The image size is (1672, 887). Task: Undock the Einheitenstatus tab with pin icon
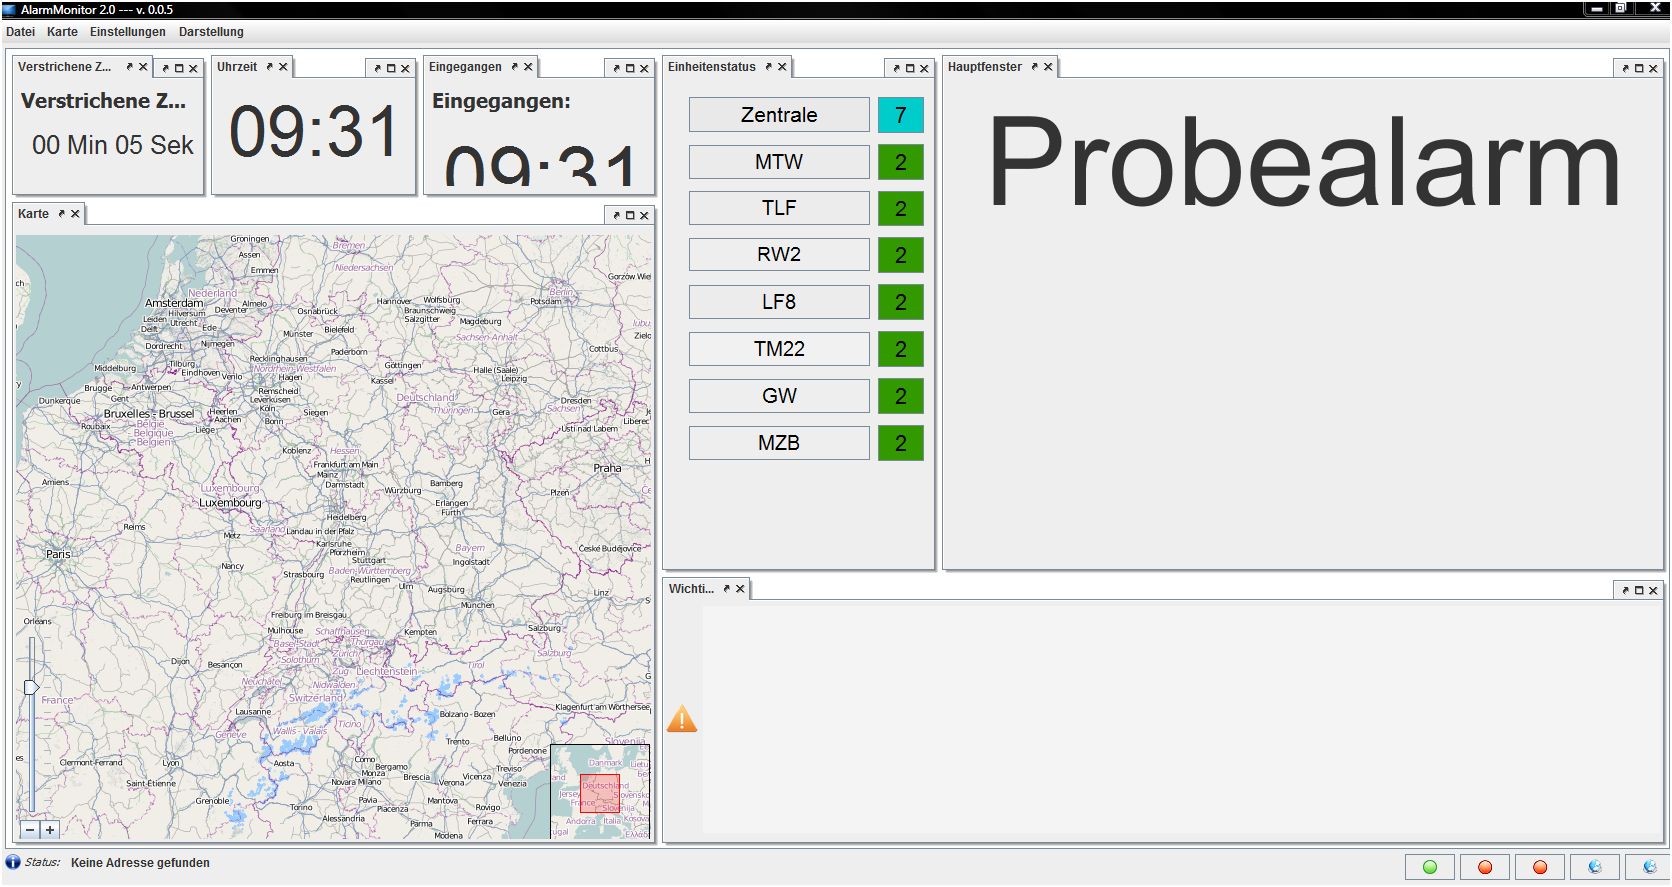(x=768, y=67)
